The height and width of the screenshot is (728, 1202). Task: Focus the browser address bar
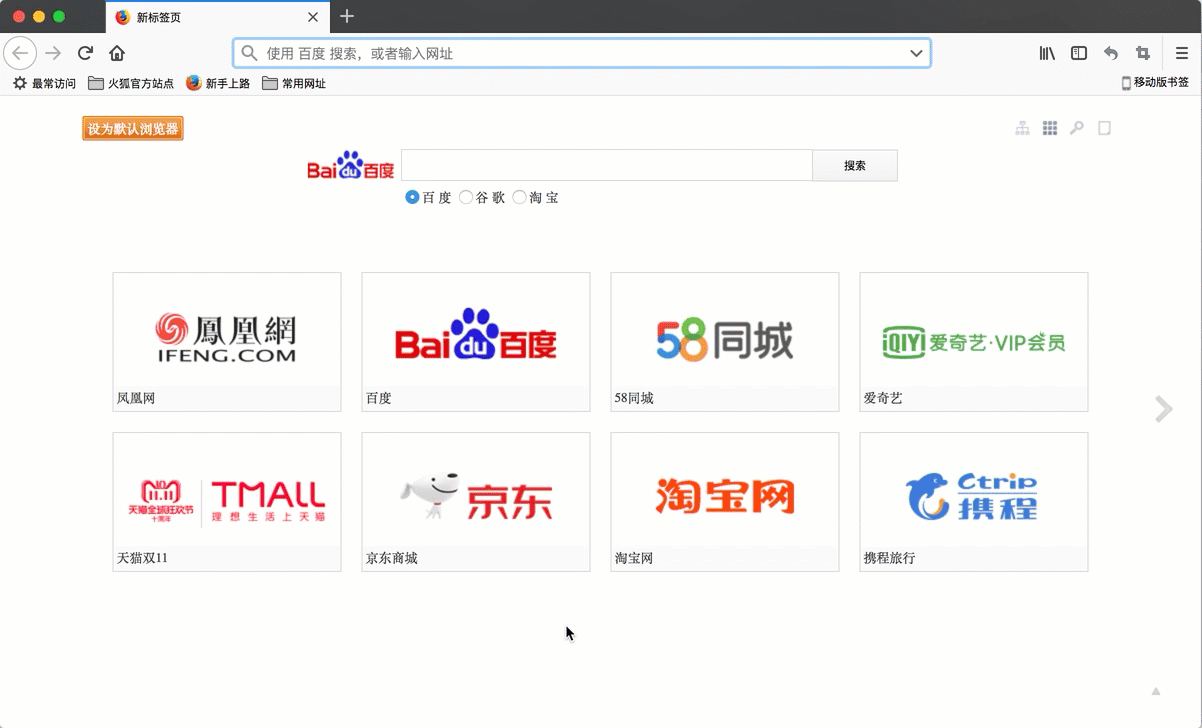click(x=580, y=53)
